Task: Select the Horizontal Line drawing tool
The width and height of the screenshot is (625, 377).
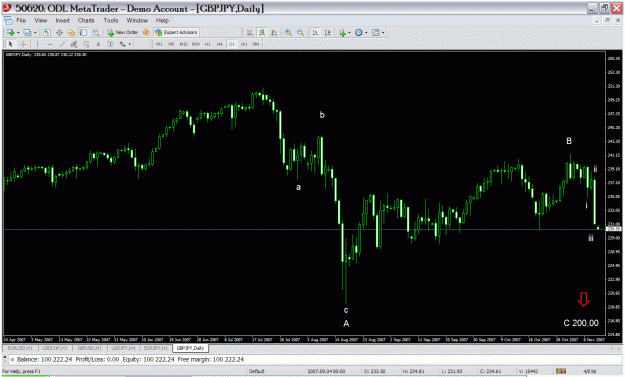Action: [x=50, y=44]
